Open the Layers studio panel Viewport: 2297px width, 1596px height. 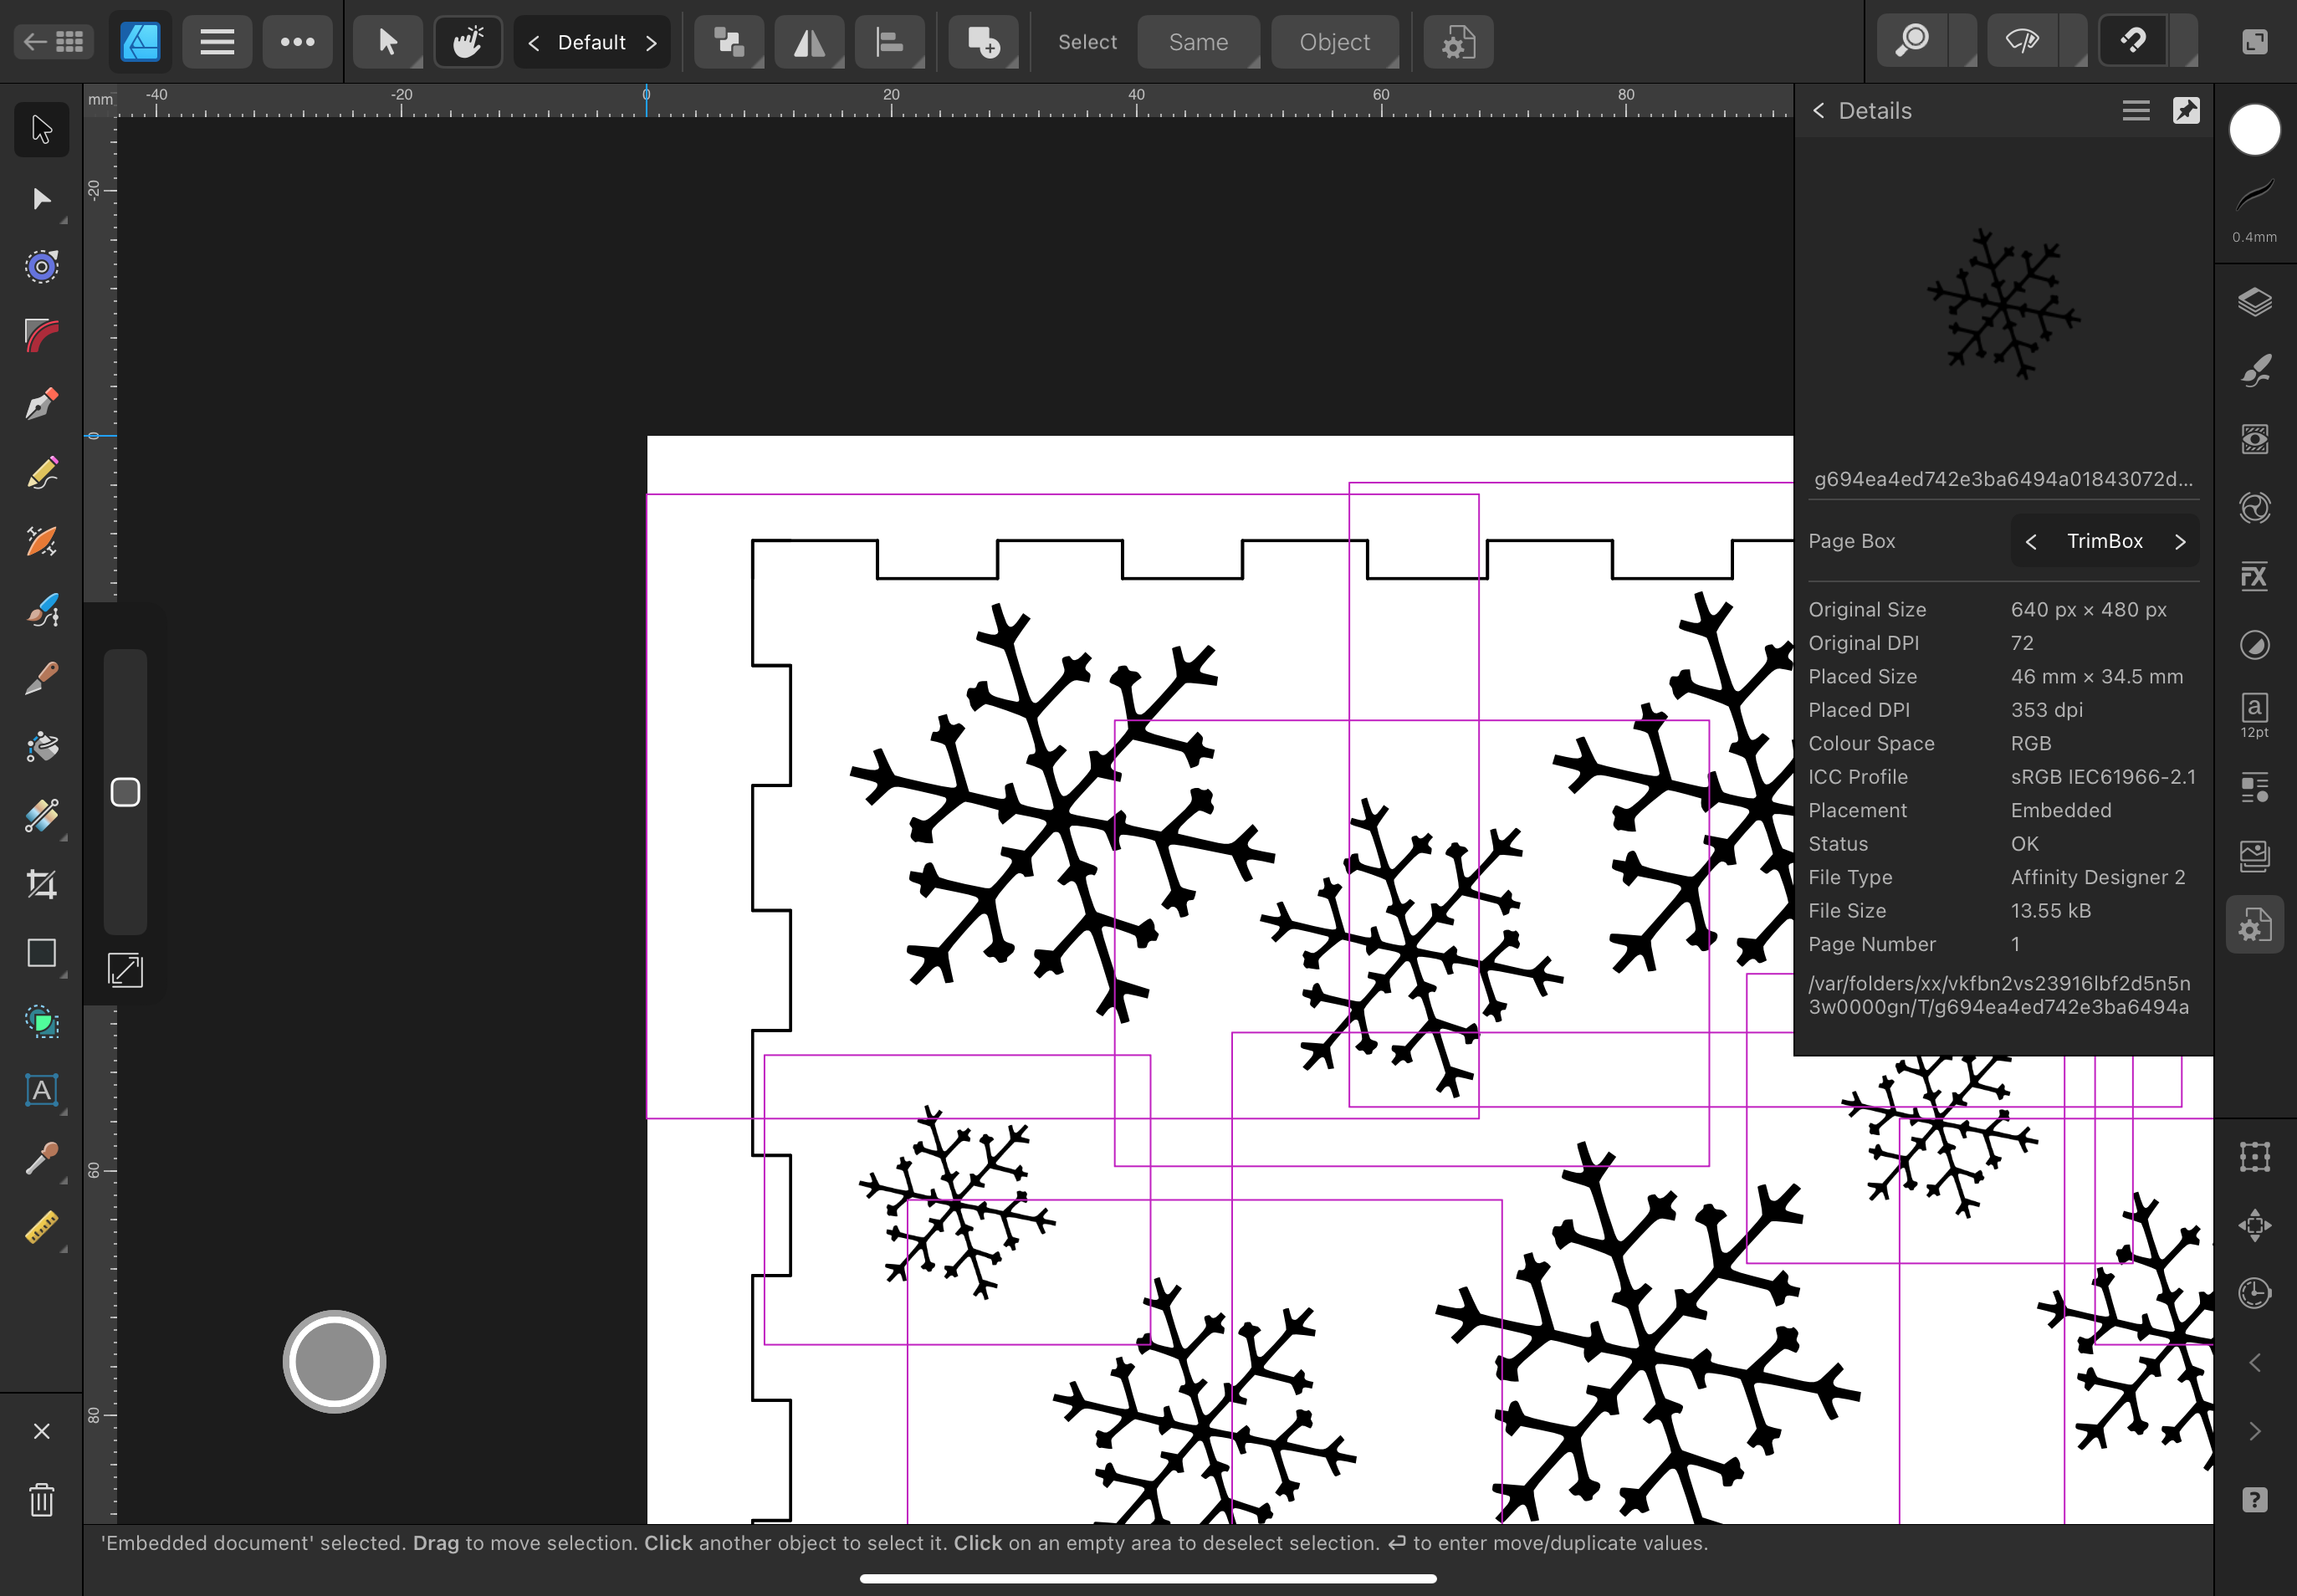2254,302
